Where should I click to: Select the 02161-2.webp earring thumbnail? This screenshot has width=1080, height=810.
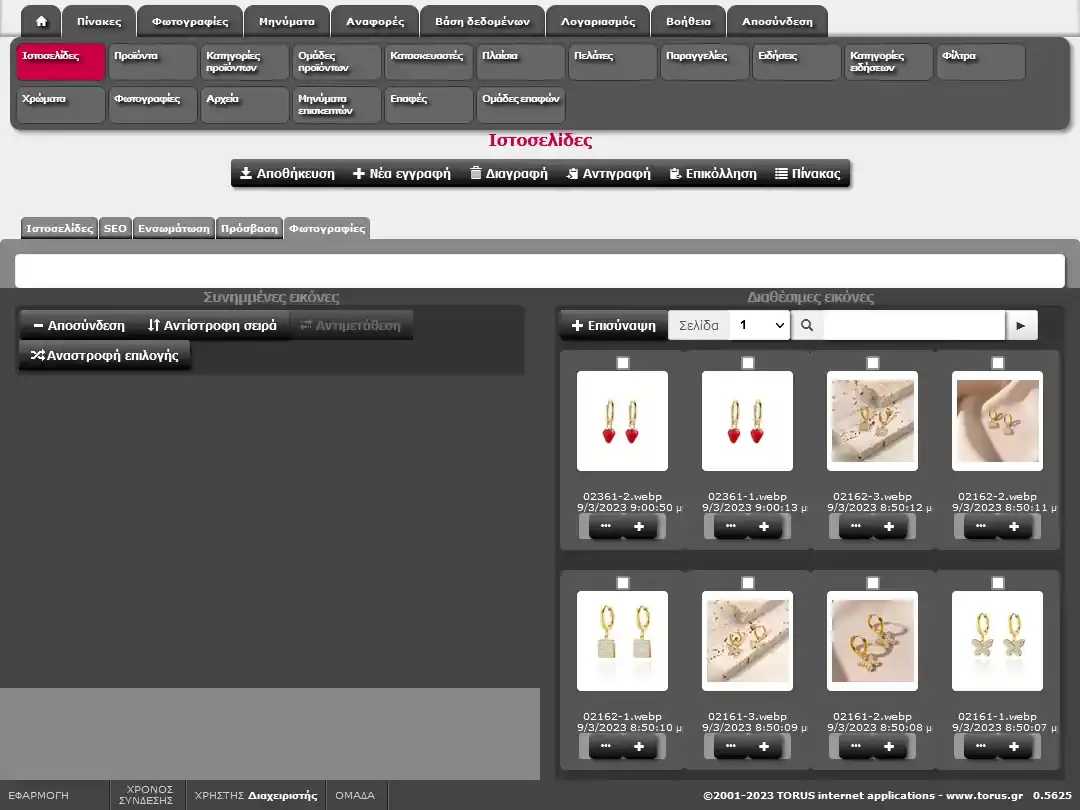pyautogui.click(x=872, y=641)
